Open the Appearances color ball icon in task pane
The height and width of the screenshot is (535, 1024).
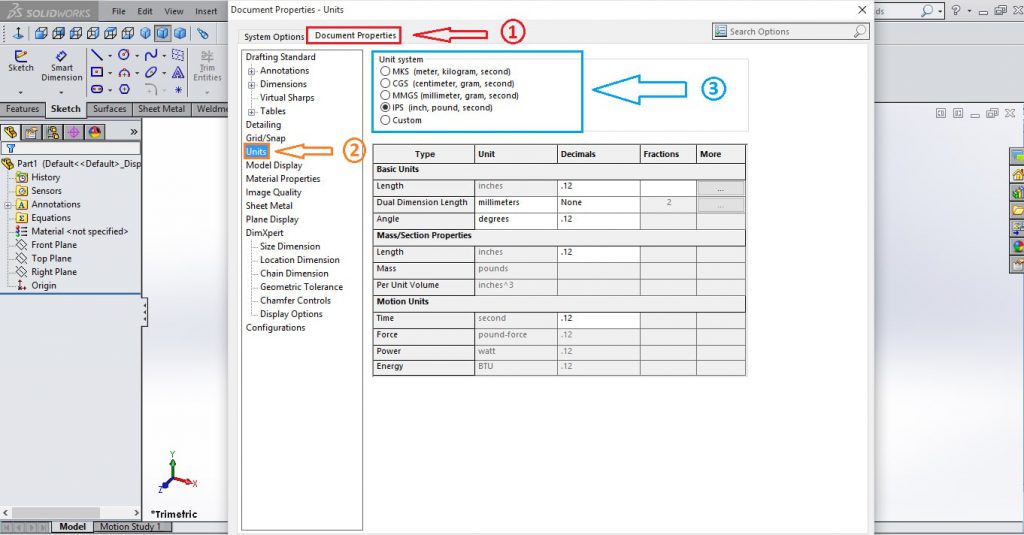(1017, 246)
